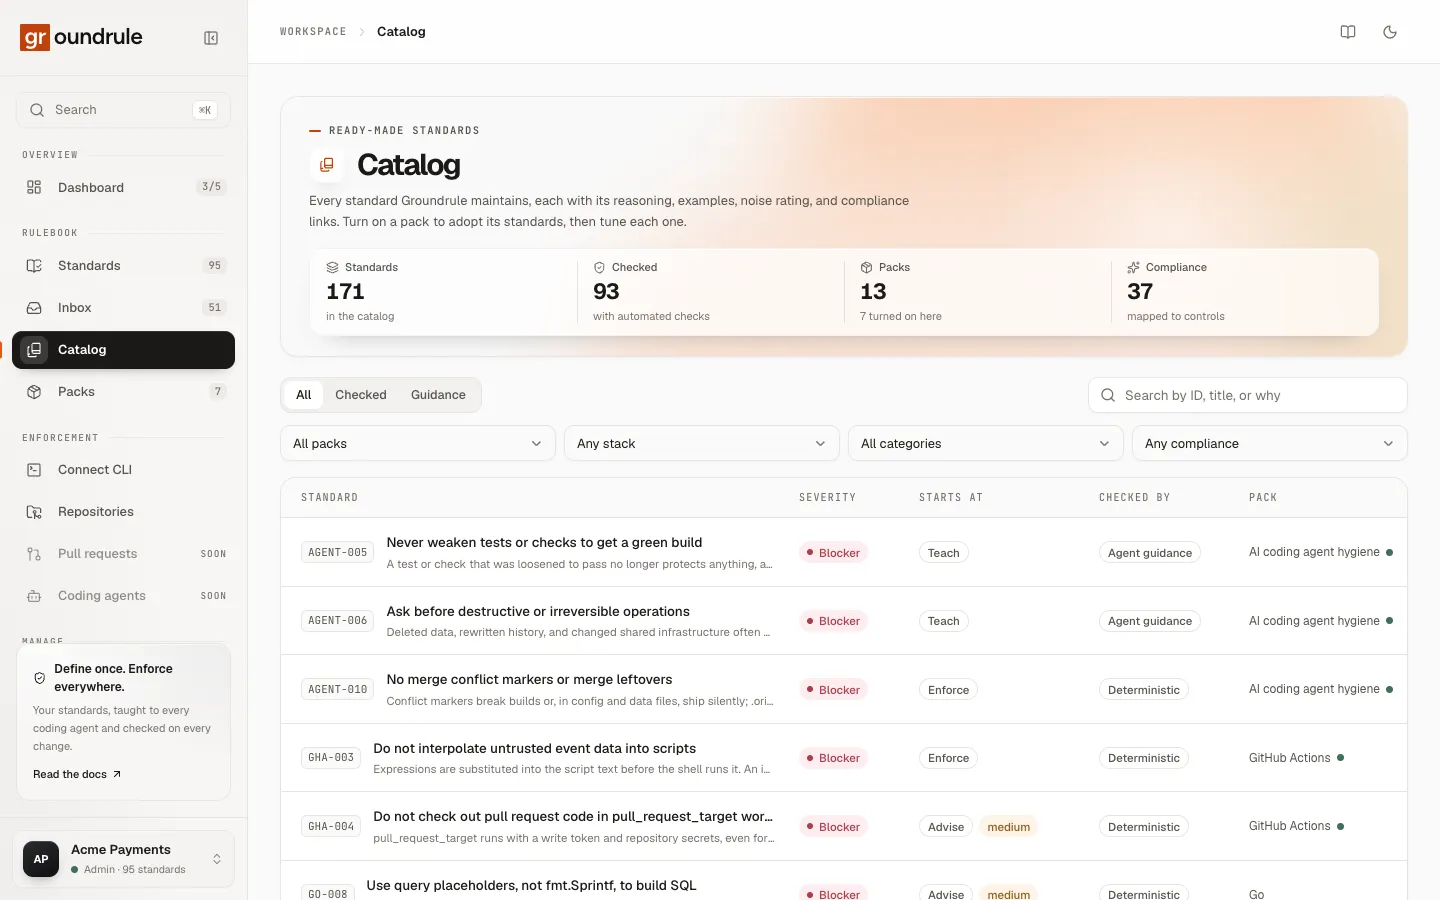
Task: Open the All packs dropdown
Action: tap(418, 444)
